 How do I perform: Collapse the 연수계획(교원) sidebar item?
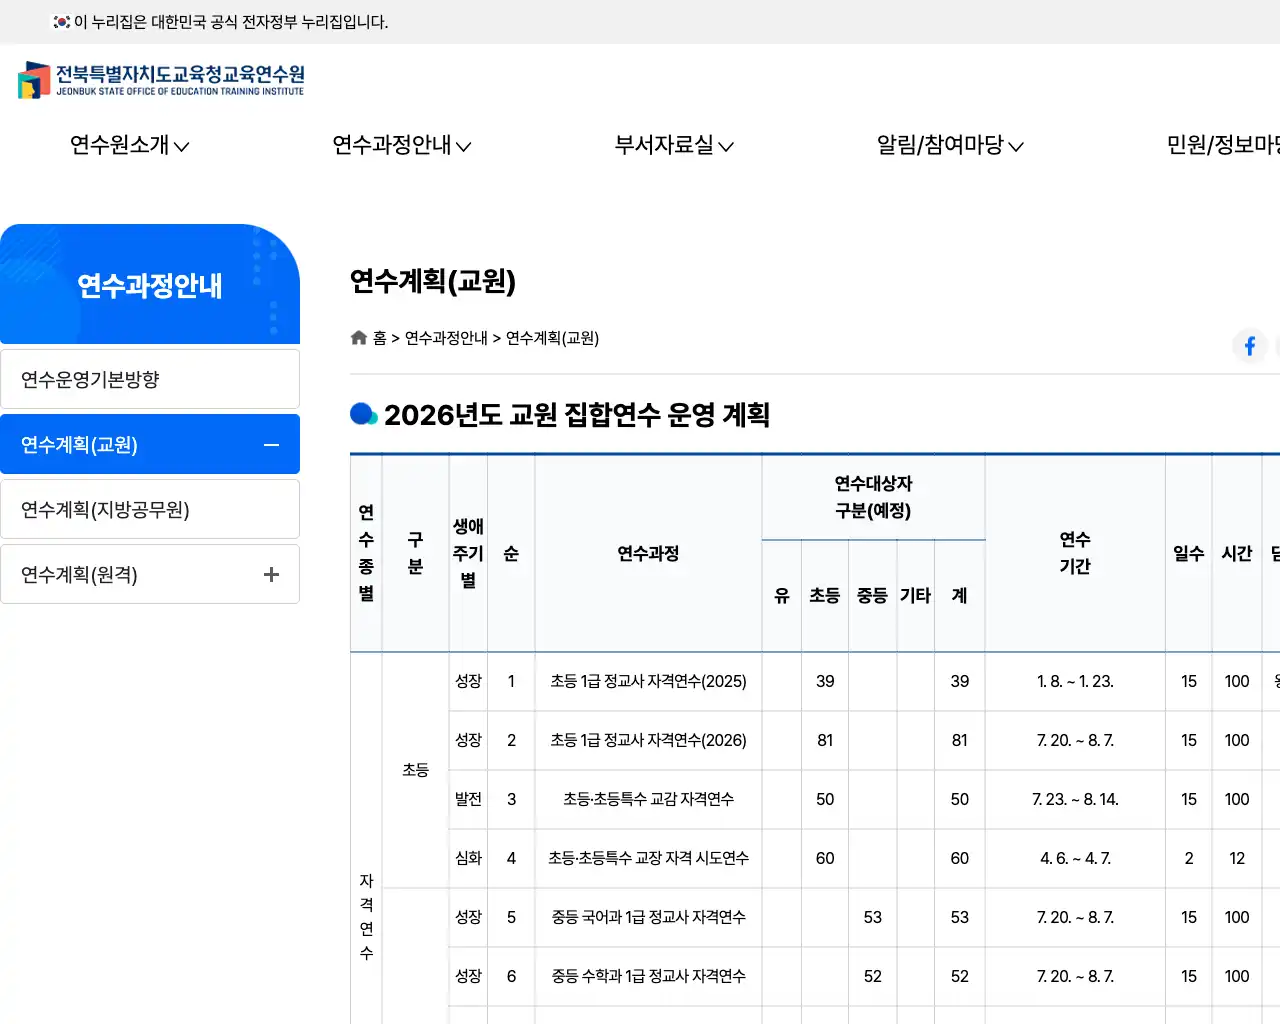(270, 443)
